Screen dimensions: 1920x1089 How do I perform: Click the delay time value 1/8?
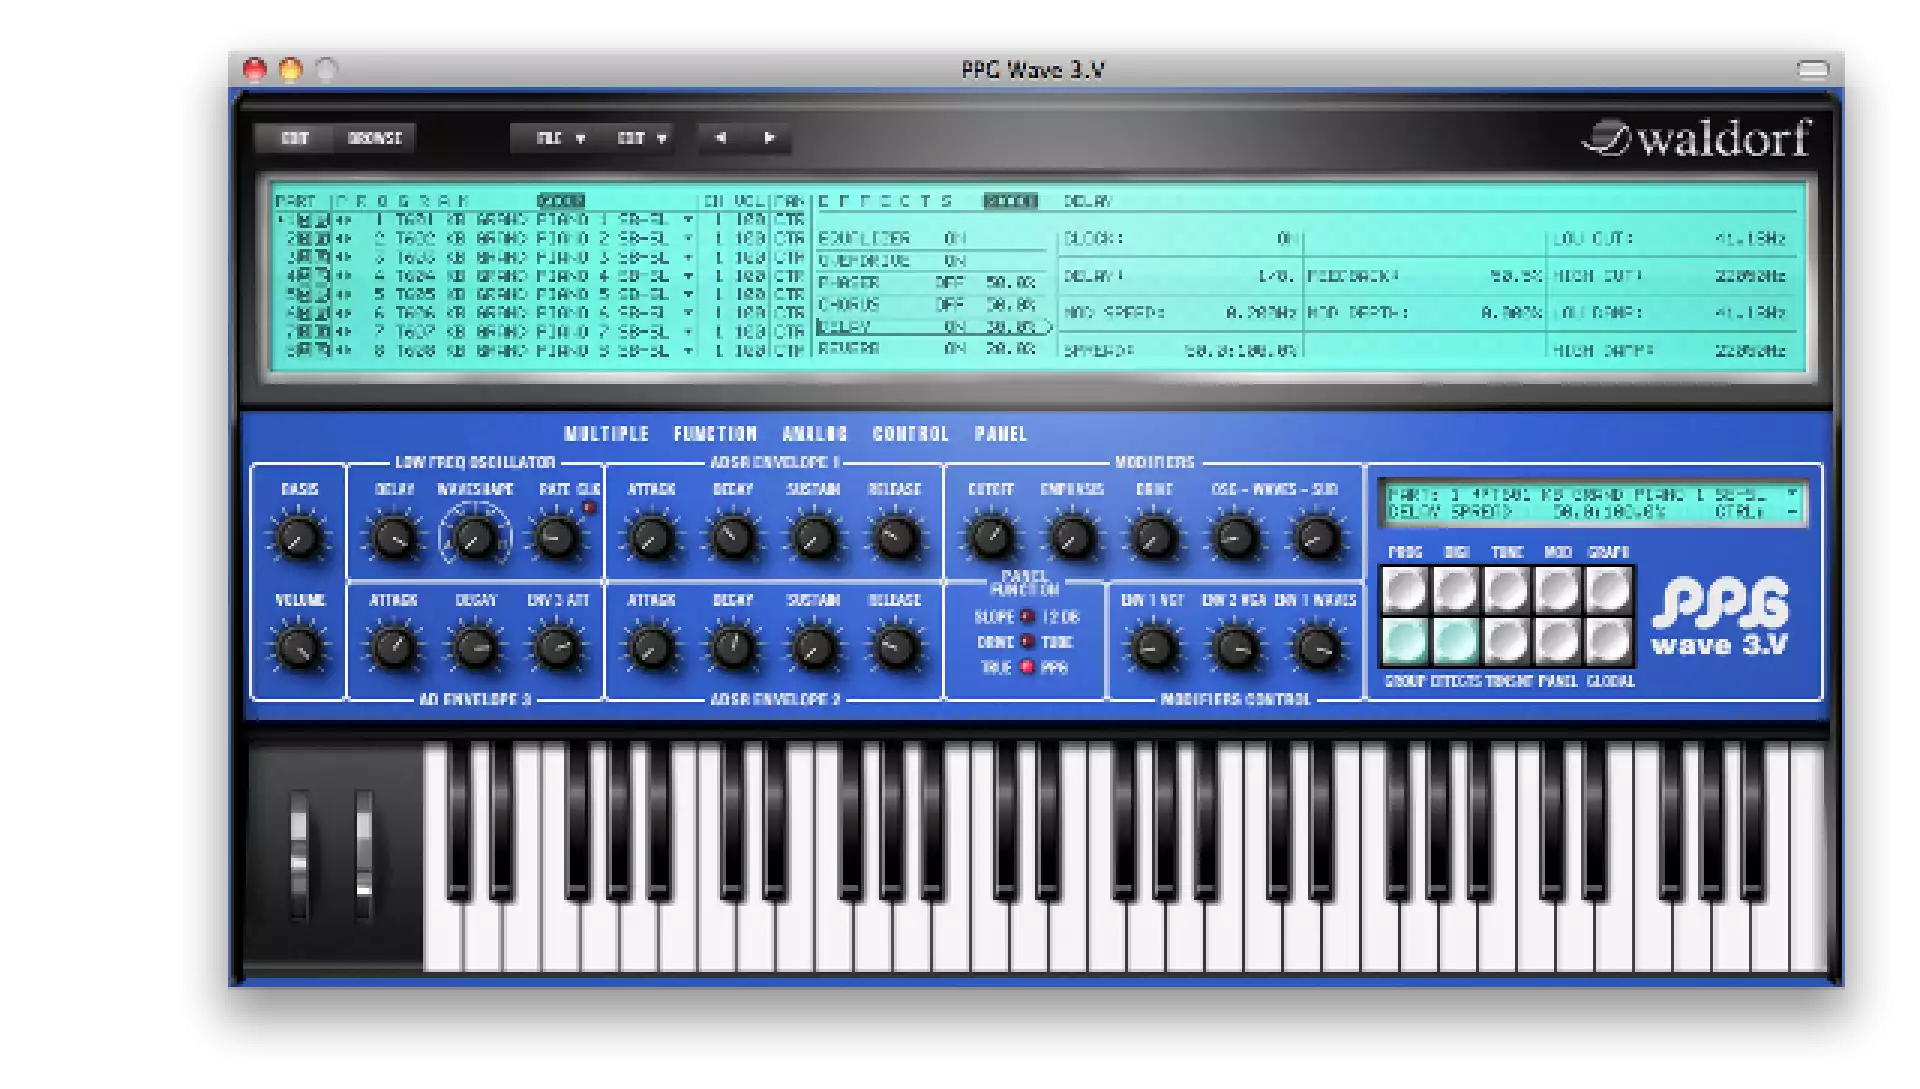tap(1276, 276)
